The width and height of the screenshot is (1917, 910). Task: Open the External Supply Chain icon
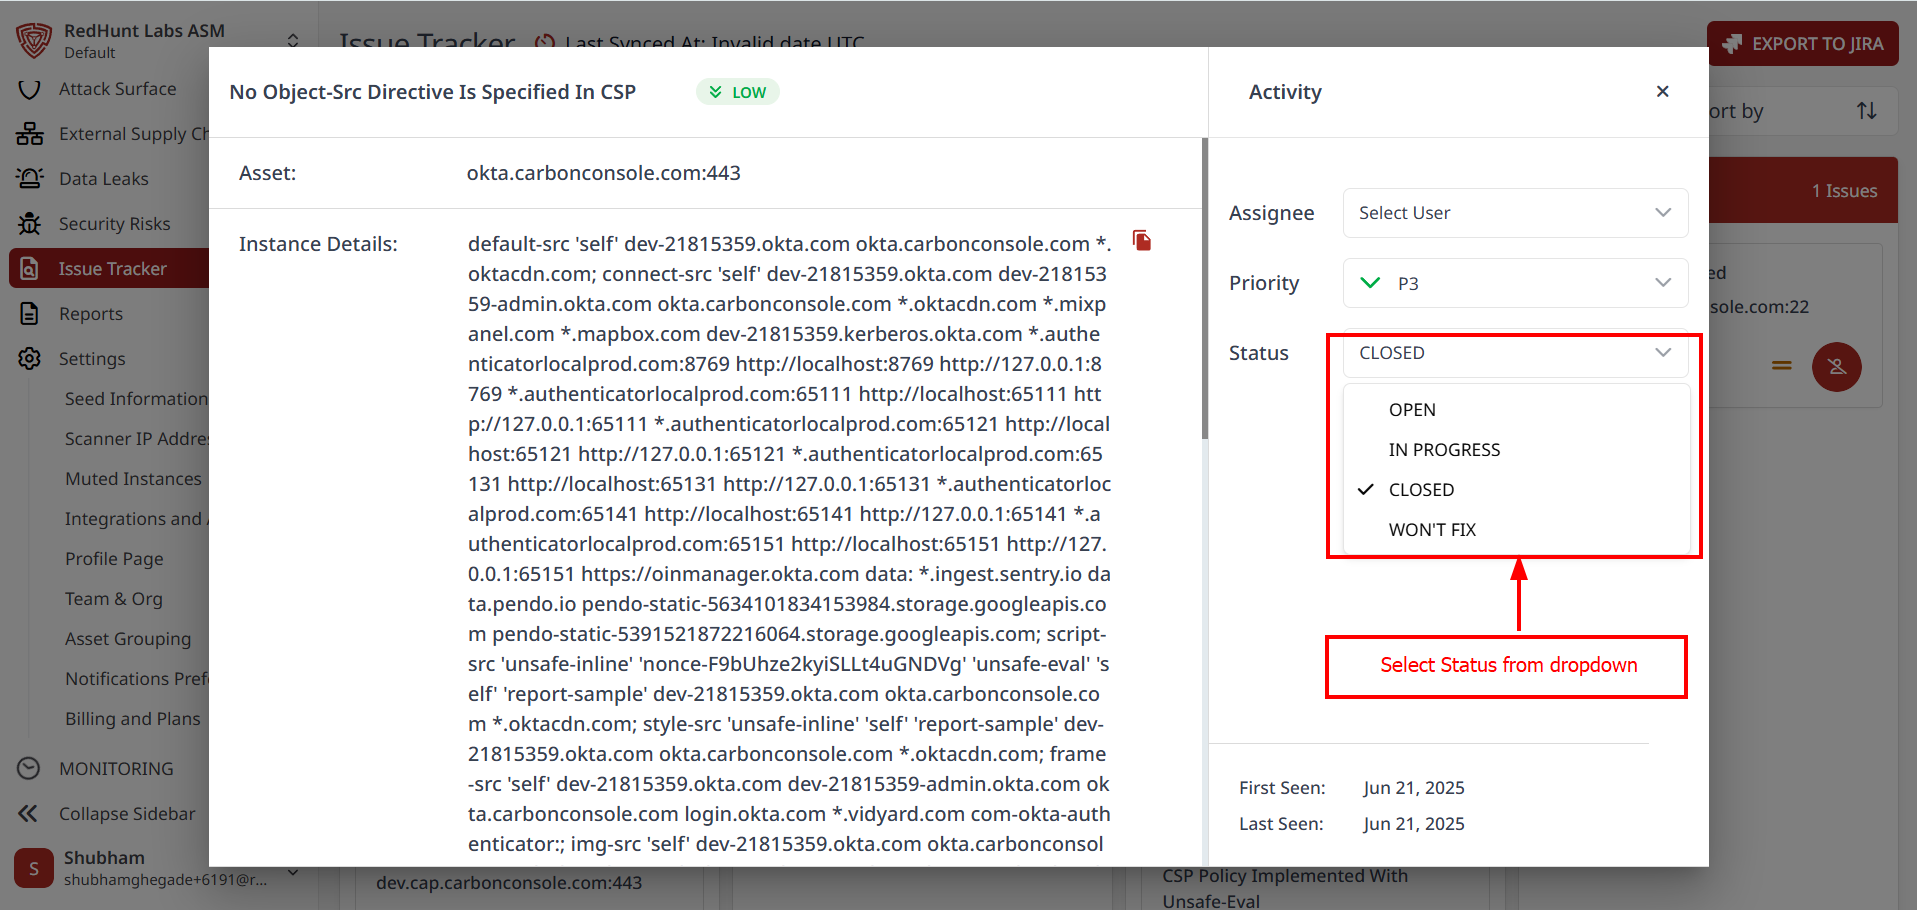(30, 134)
